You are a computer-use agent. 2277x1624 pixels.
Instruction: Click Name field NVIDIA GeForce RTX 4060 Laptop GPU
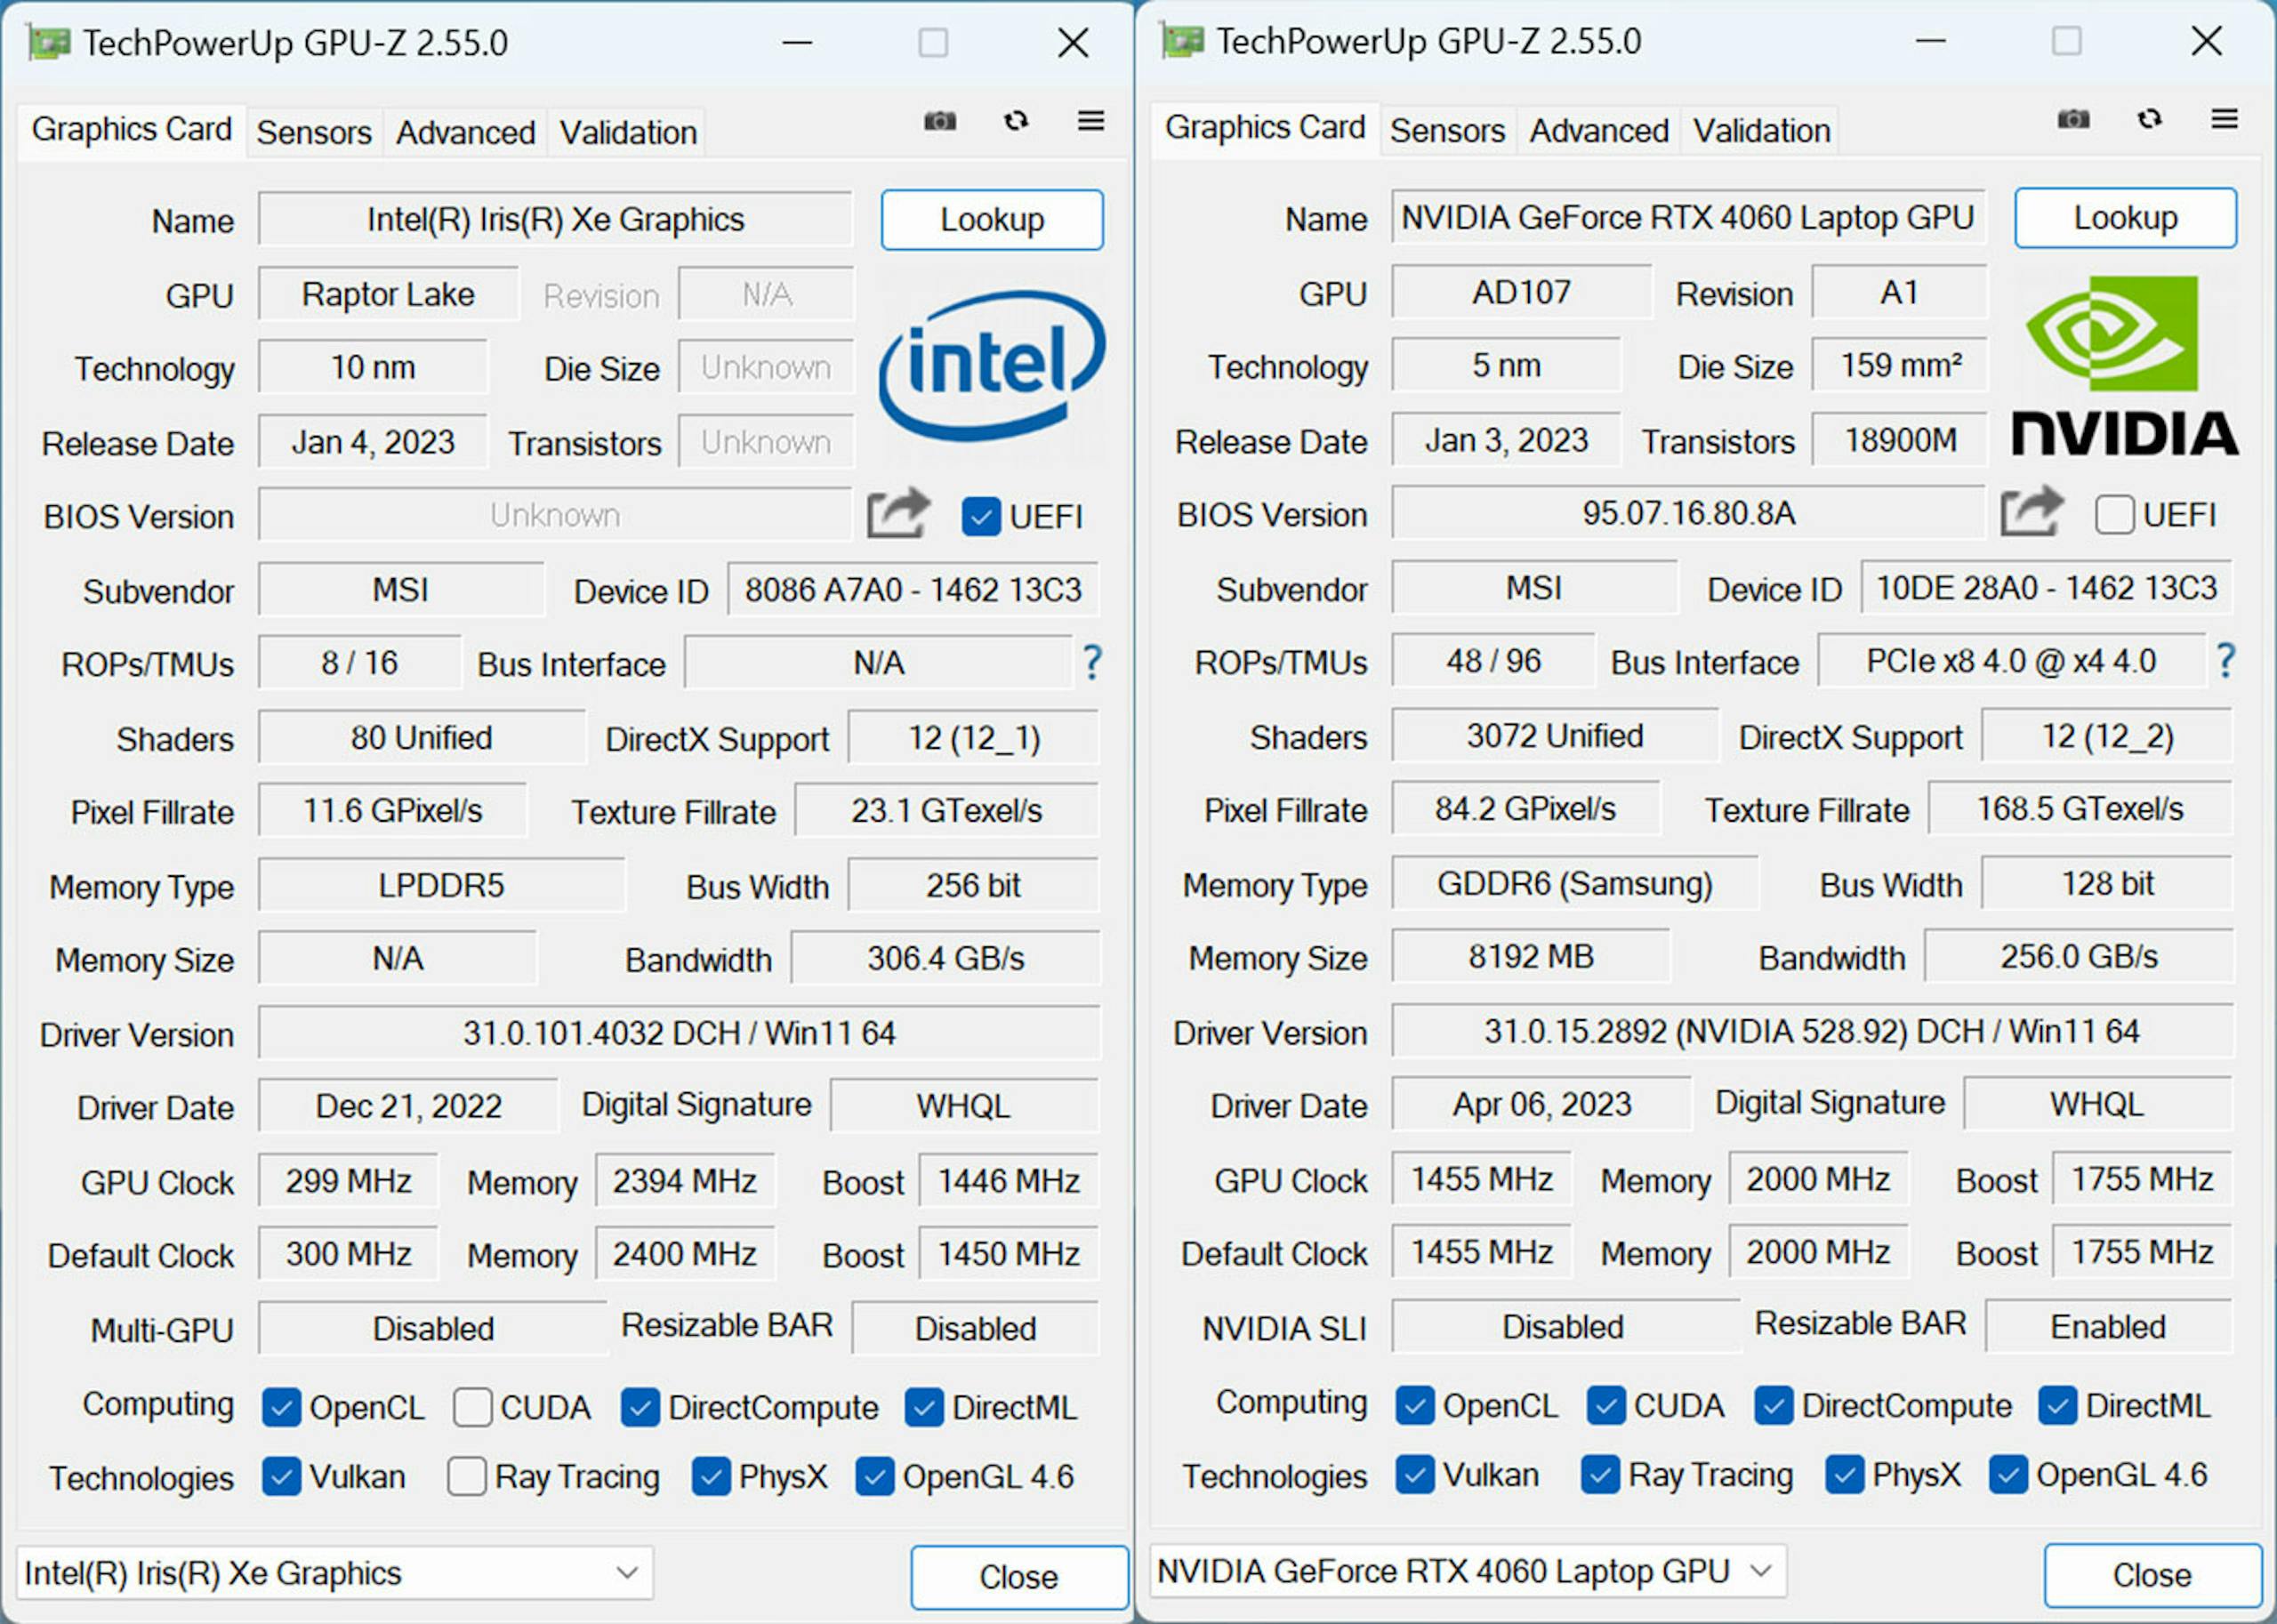(1689, 217)
